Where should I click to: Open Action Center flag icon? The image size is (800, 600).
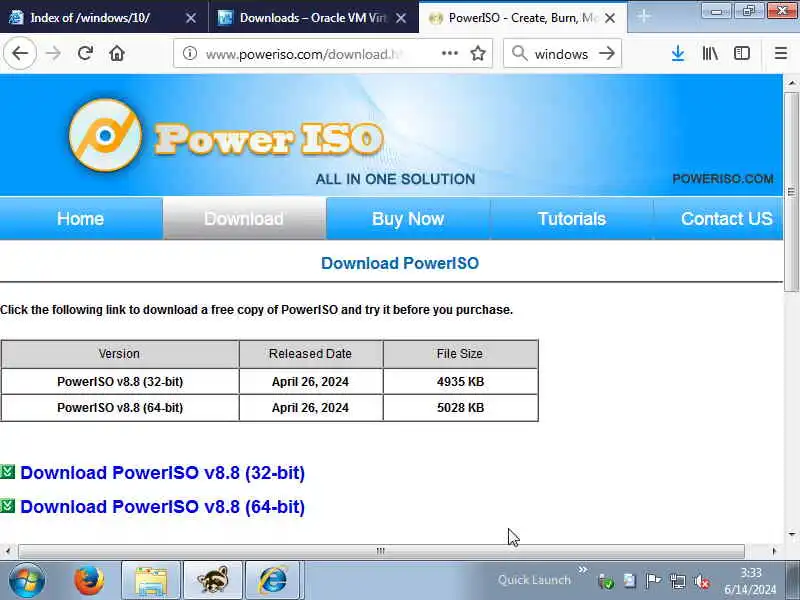[653, 581]
